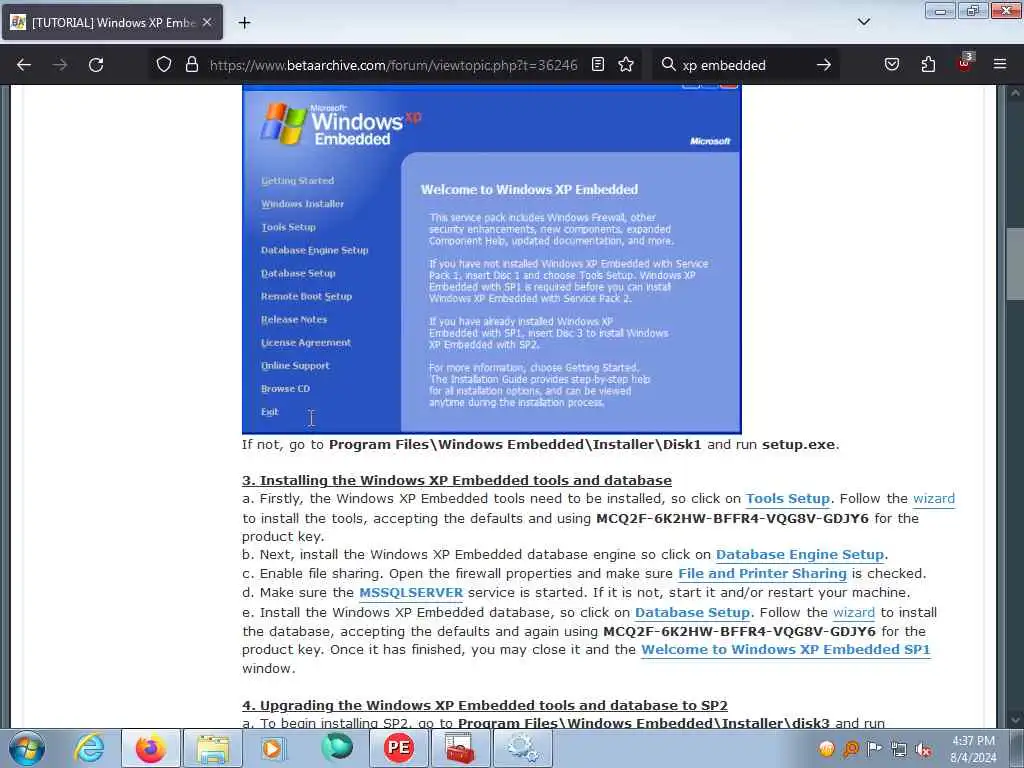Open the clock showing 4:37 PM
The image size is (1024, 768).
tap(973, 749)
